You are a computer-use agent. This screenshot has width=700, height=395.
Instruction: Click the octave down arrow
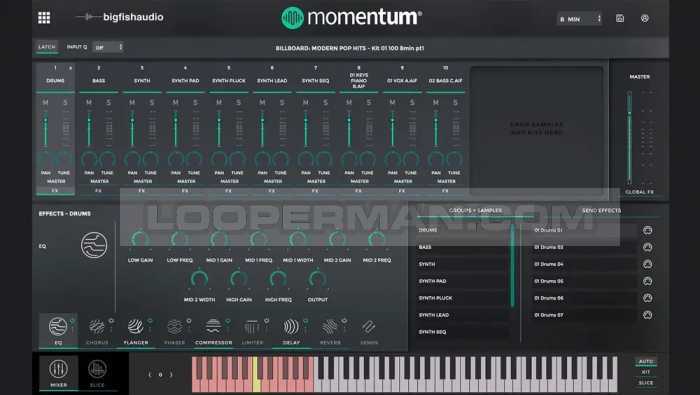pyautogui.click(x=150, y=375)
